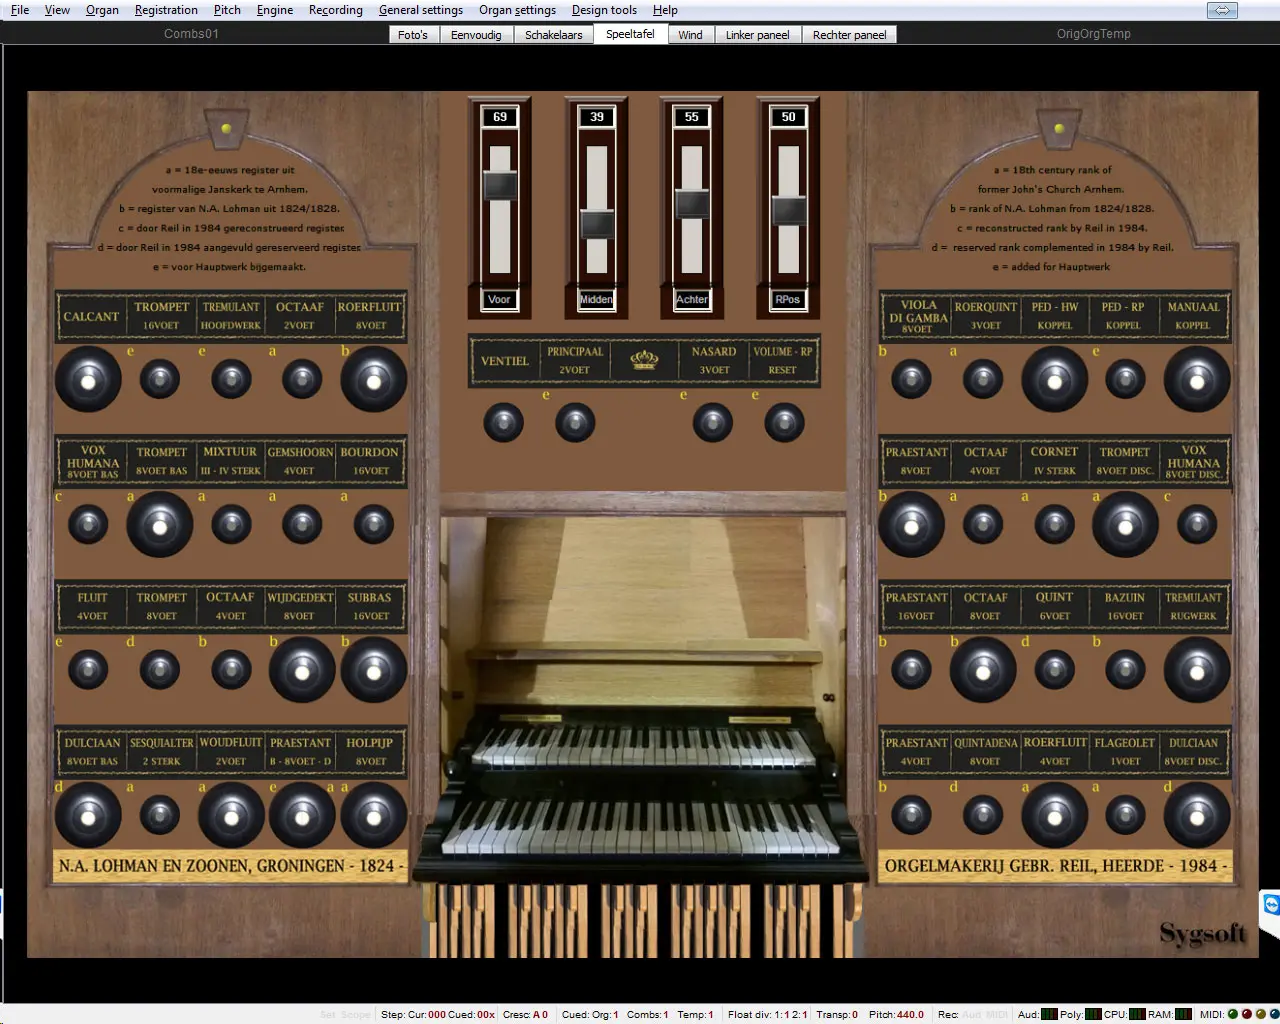Pull the Mixtuur III-IV sterk stop knob
Viewport: 1280px width, 1024px height.
(231, 525)
